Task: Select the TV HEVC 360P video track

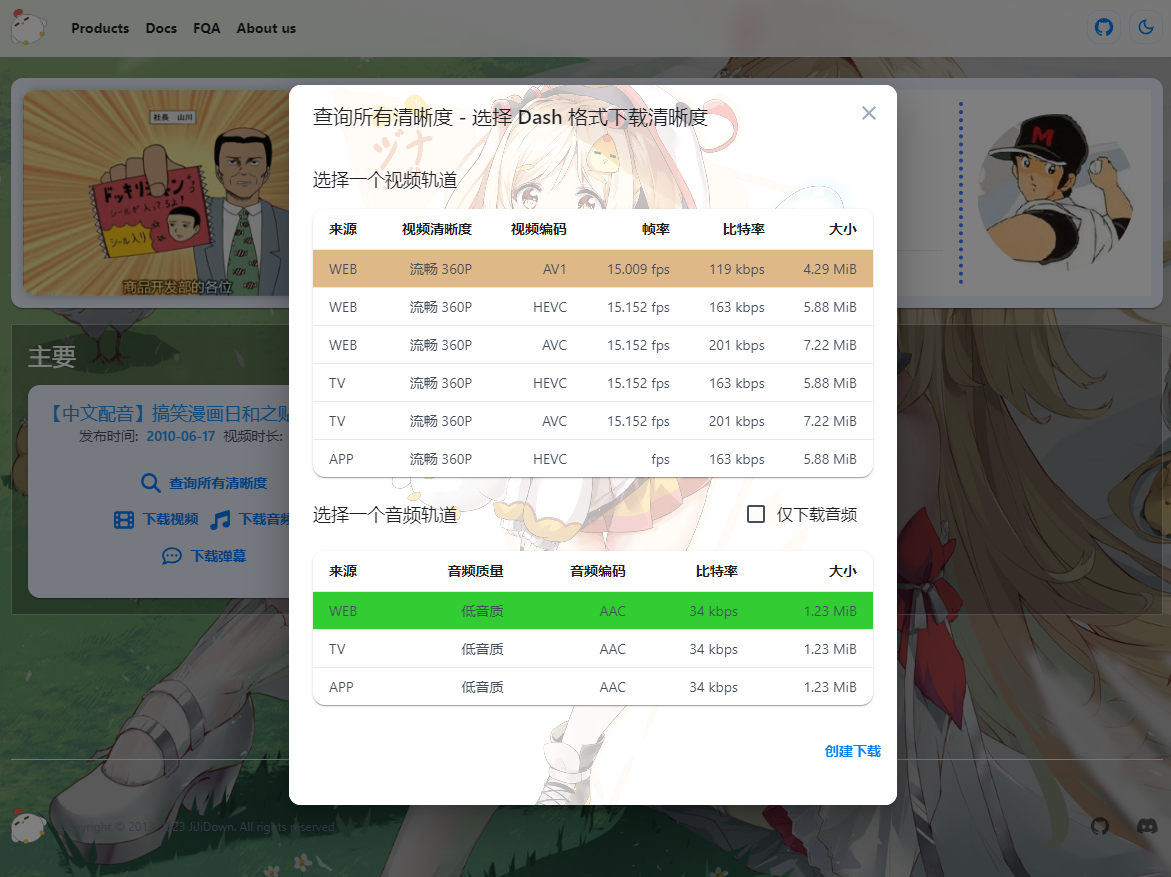Action: (x=592, y=383)
